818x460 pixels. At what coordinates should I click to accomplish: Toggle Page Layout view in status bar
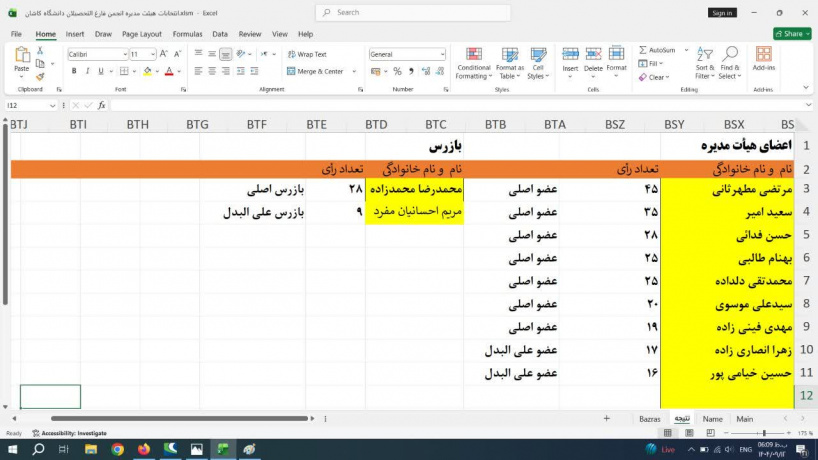click(x=689, y=433)
